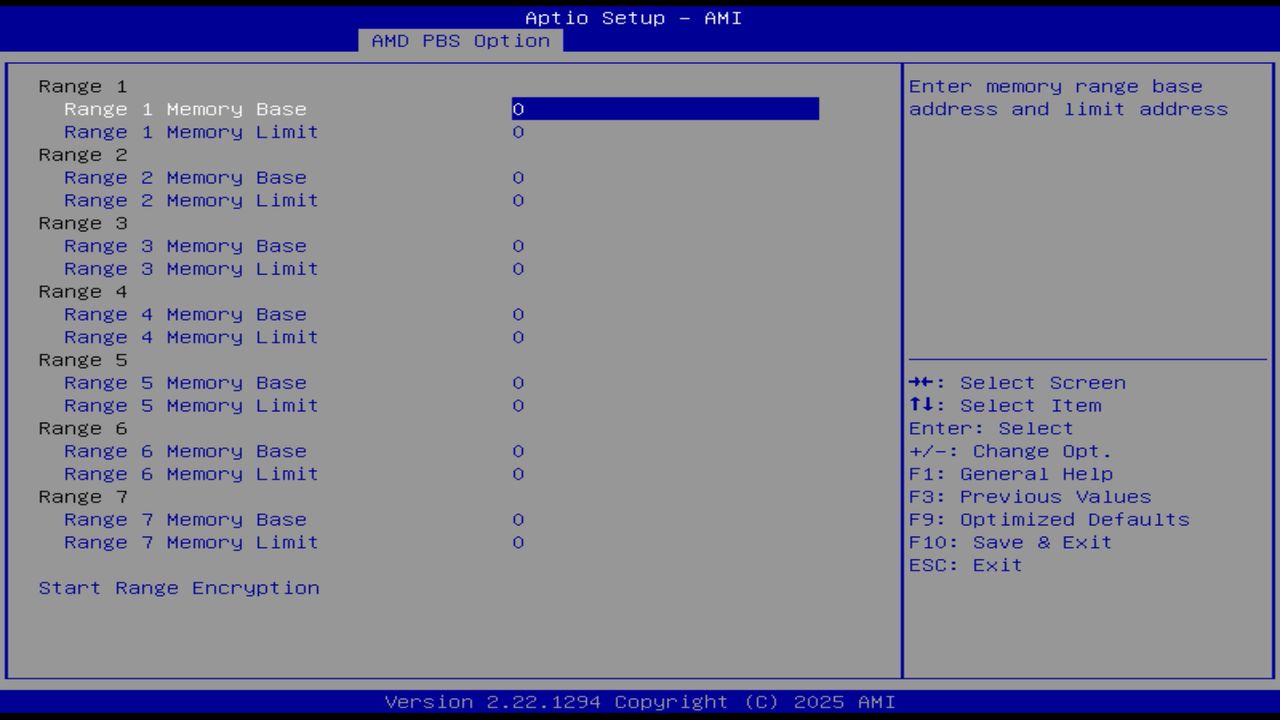Image resolution: width=1280 pixels, height=720 pixels.
Task: Click the Range 6 Memory Limit field
Action: [190, 474]
